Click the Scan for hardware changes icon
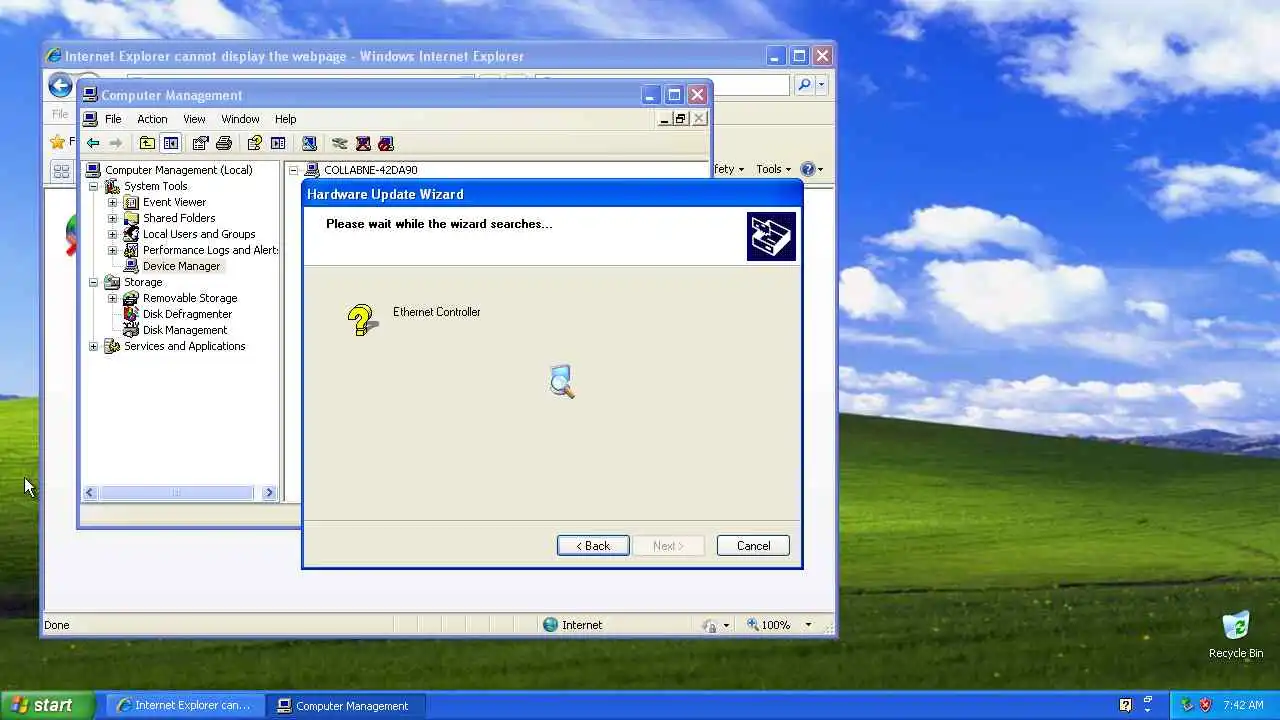Screen dimensions: 1280x720 point(309,143)
